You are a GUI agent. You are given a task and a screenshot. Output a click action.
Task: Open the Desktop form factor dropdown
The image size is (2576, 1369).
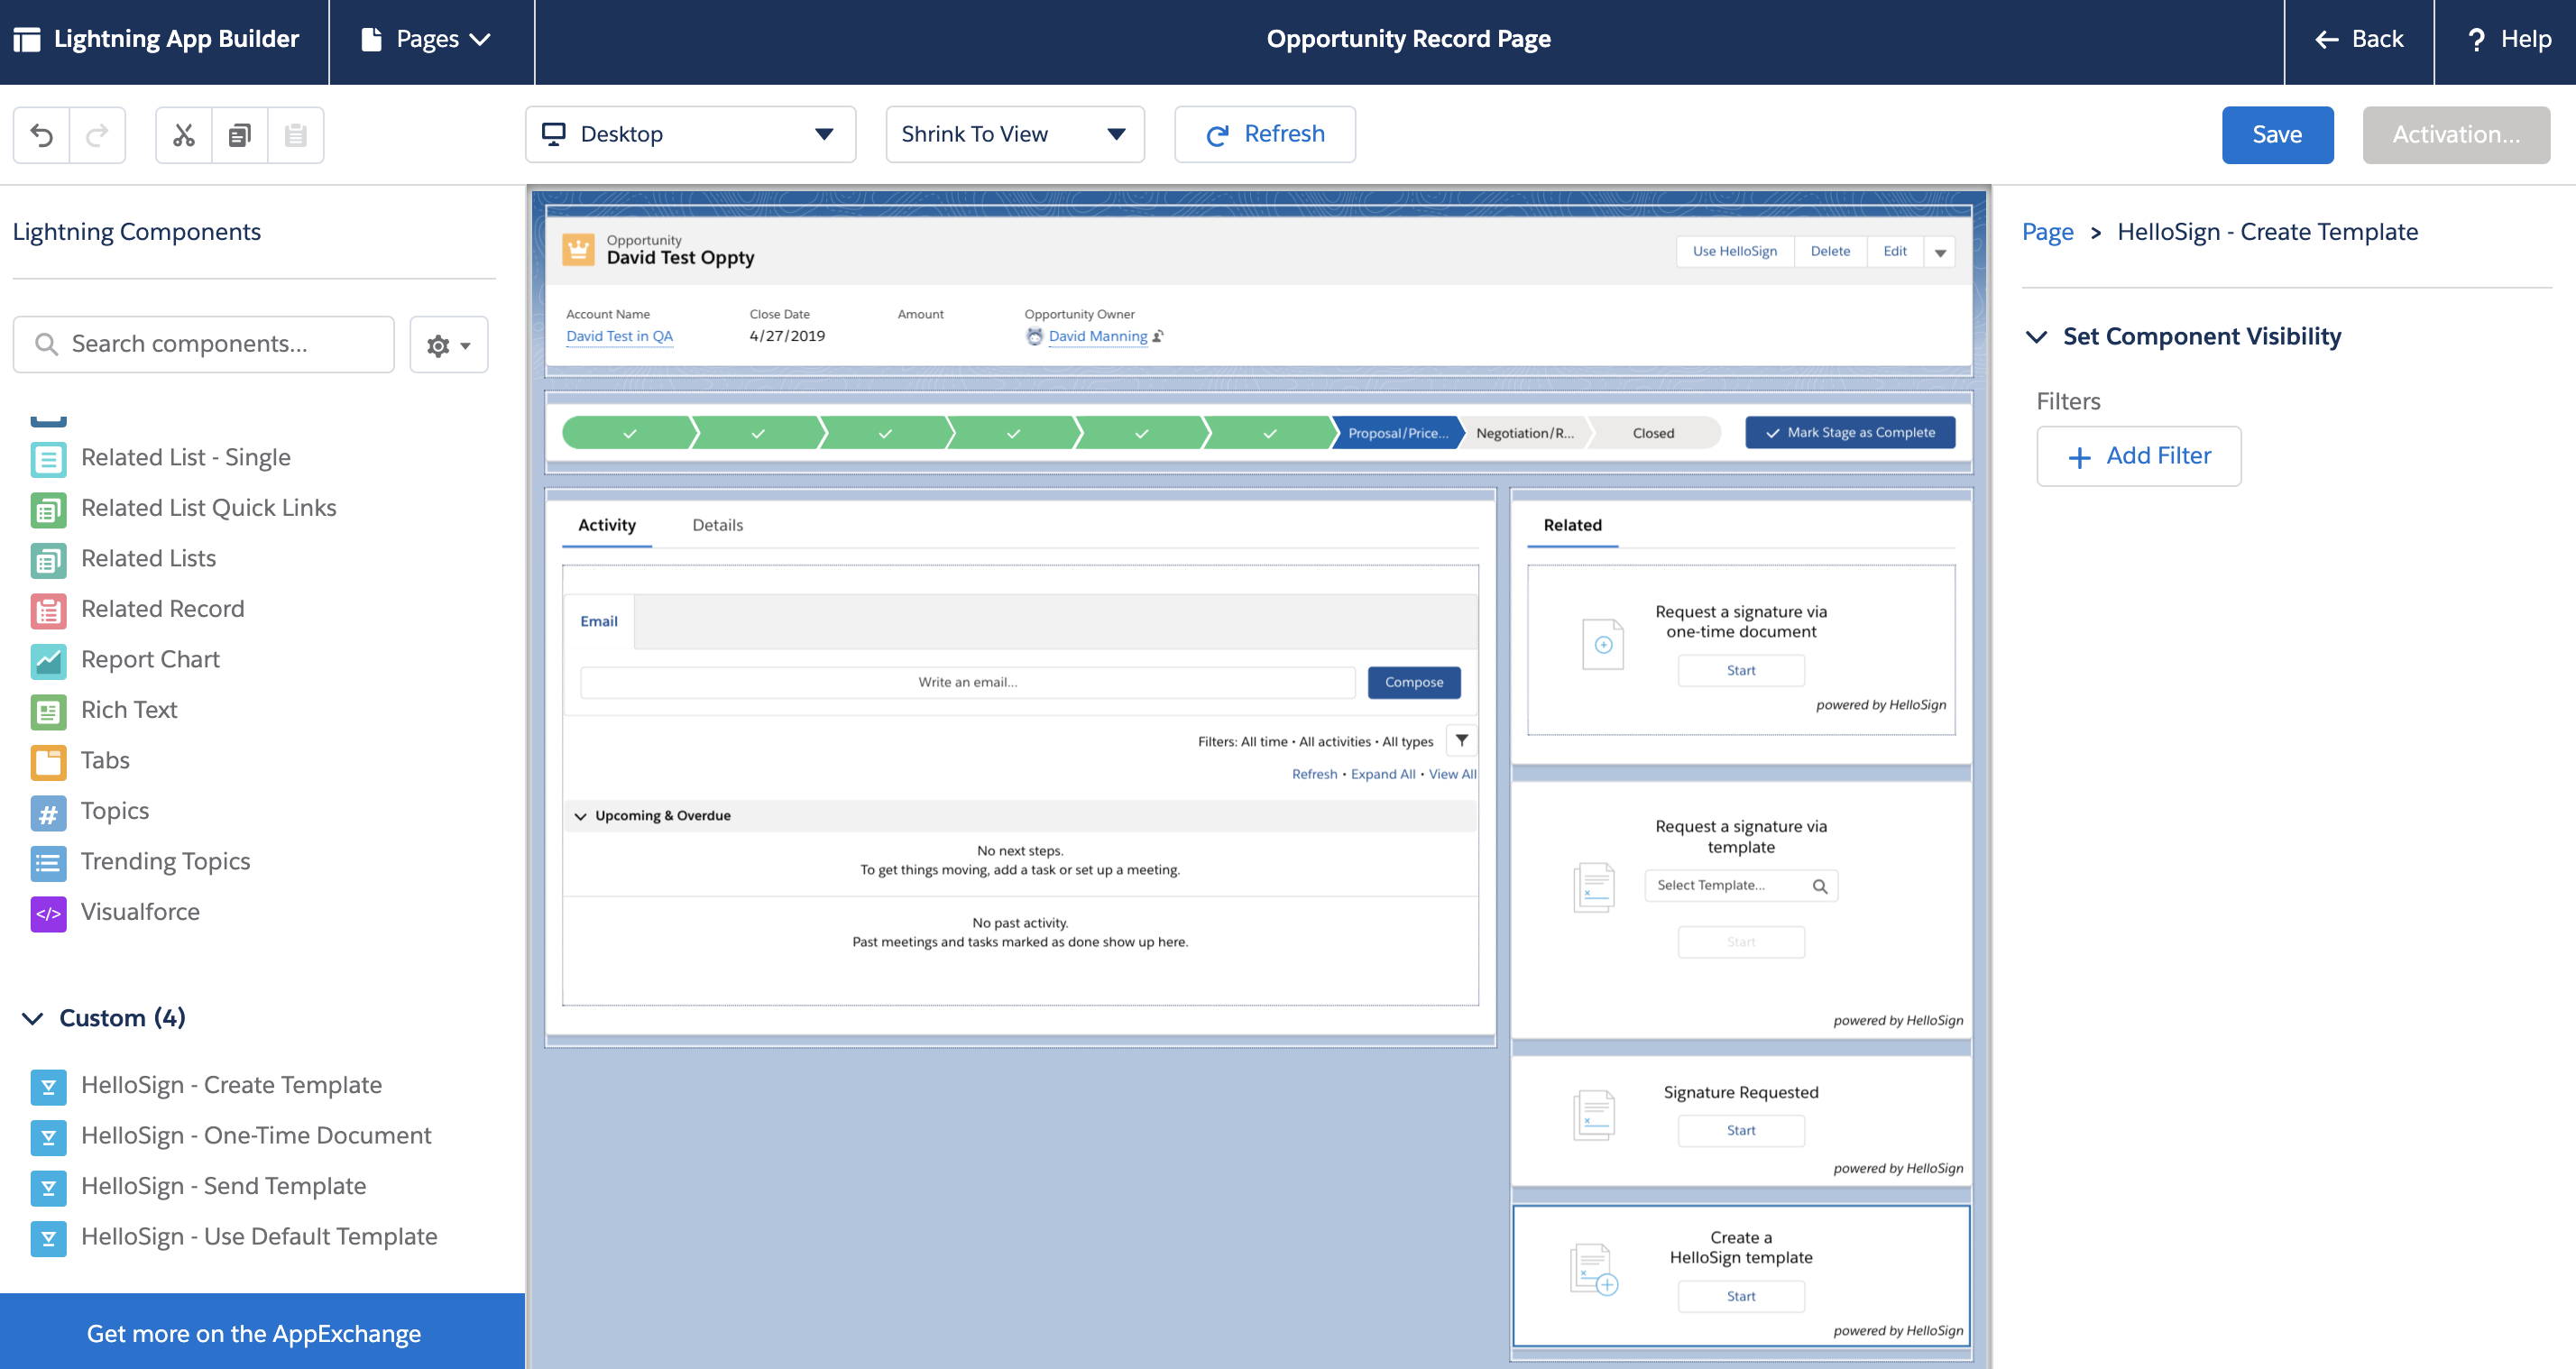[690, 134]
